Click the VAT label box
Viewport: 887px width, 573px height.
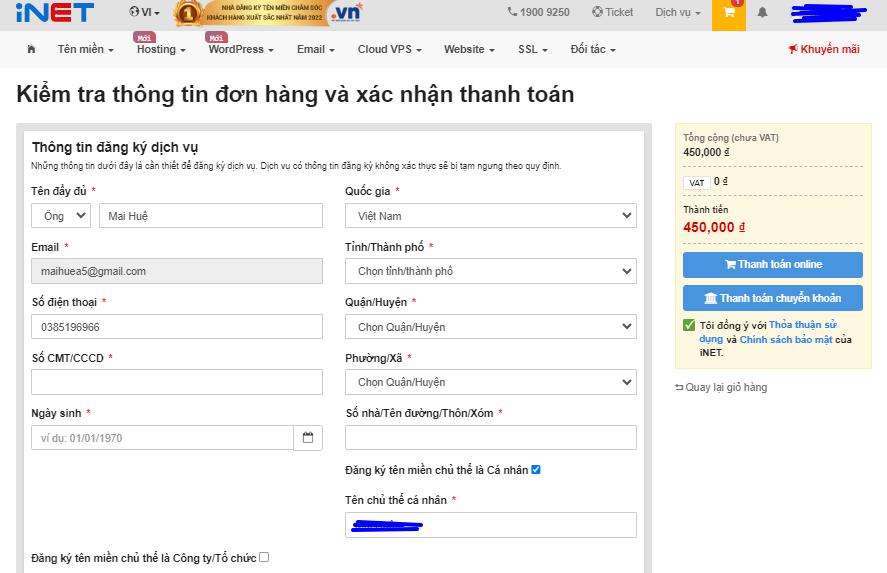[x=697, y=183]
